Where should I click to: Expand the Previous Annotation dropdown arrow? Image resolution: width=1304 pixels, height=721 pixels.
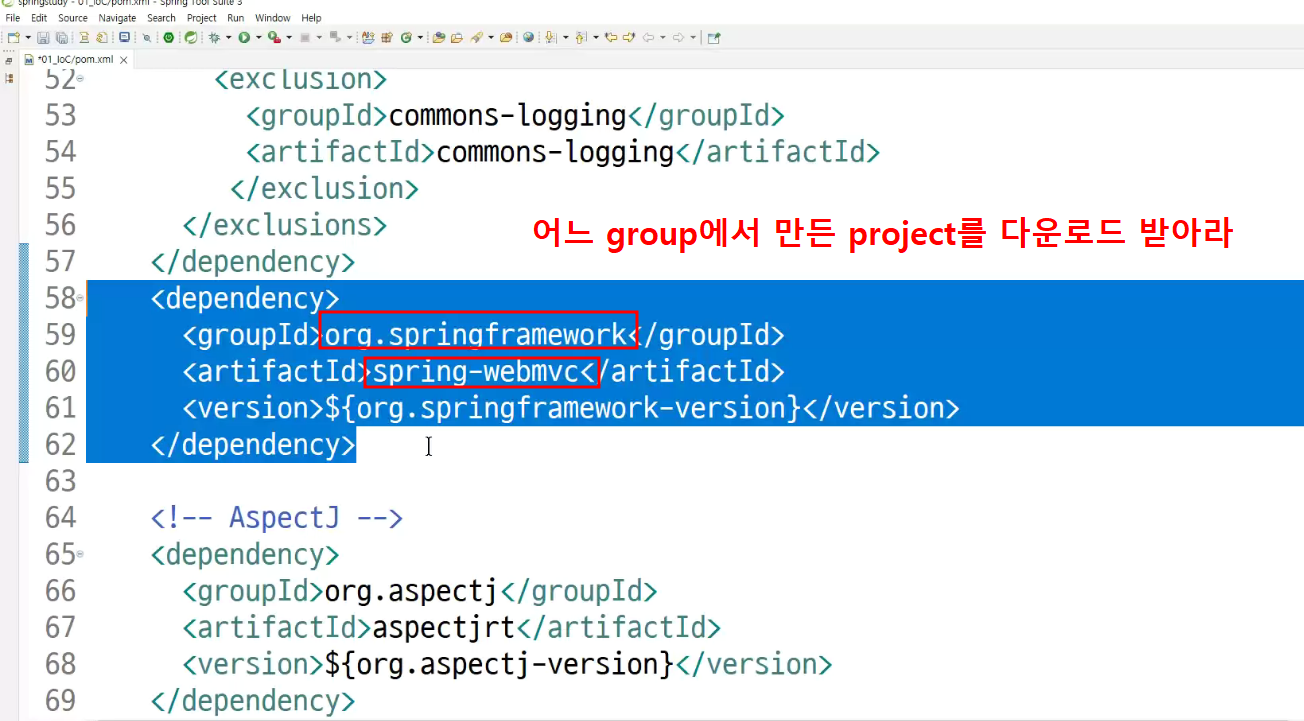click(x=595, y=38)
